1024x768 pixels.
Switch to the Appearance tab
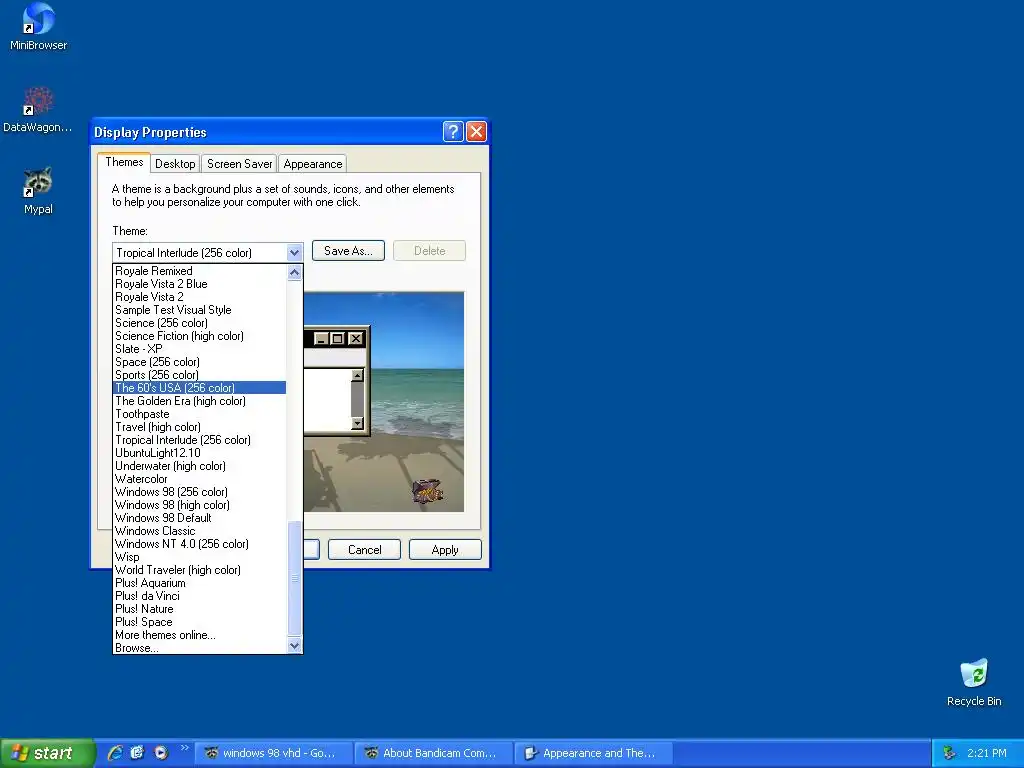point(313,164)
